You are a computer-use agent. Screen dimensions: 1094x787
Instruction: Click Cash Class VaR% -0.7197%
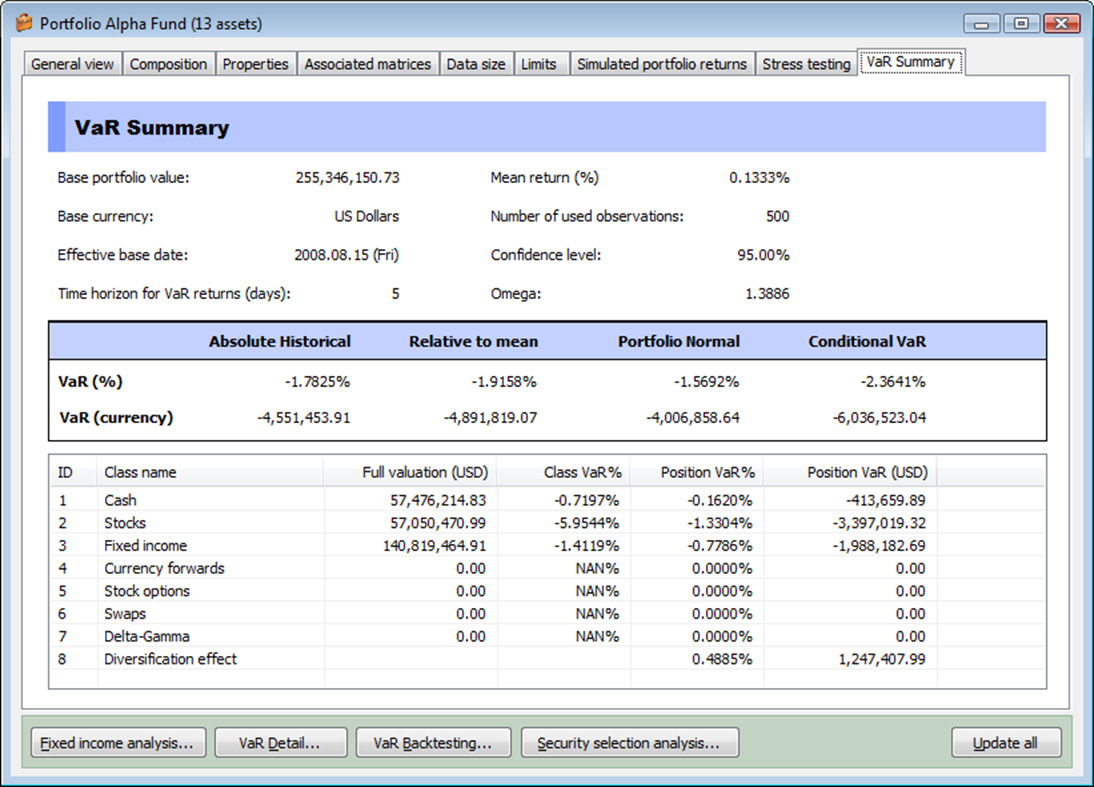(586, 500)
